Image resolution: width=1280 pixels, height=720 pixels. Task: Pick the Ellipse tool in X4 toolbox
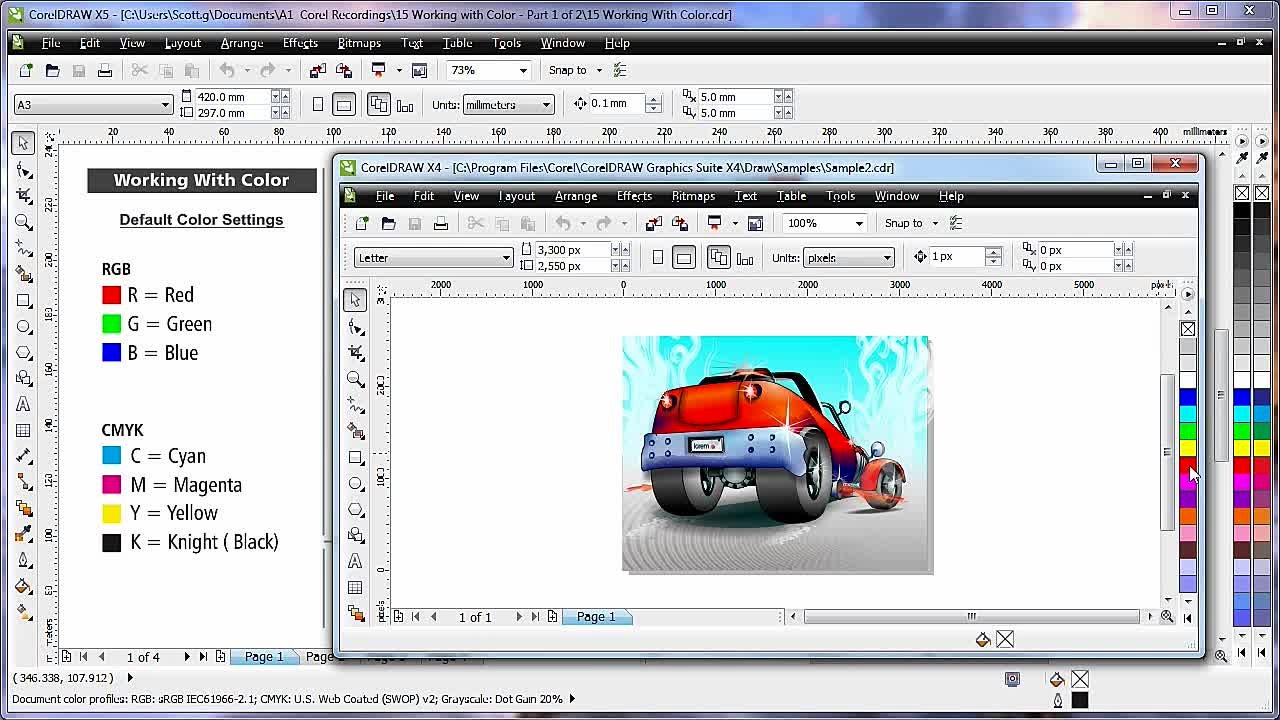pyautogui.click(x=355, y=483)
